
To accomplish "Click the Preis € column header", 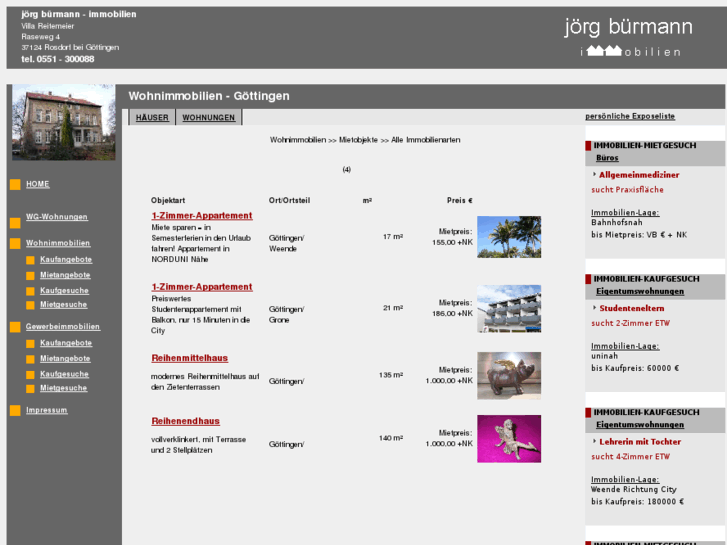I will tap(459, 200).
